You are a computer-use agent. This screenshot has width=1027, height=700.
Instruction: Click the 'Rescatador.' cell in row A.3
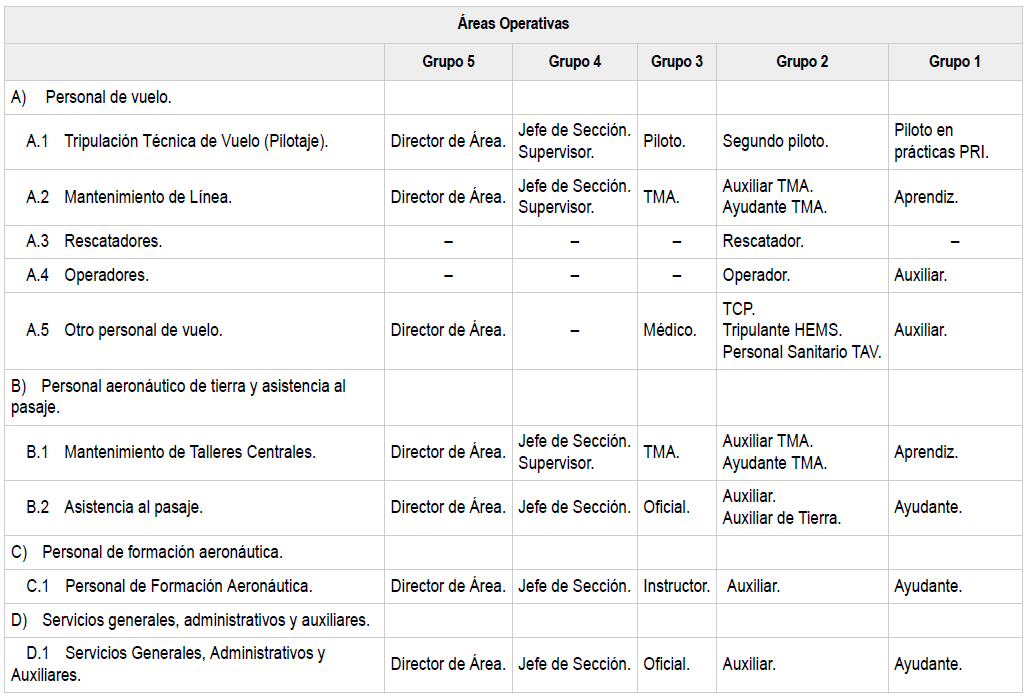coord(763,242)
